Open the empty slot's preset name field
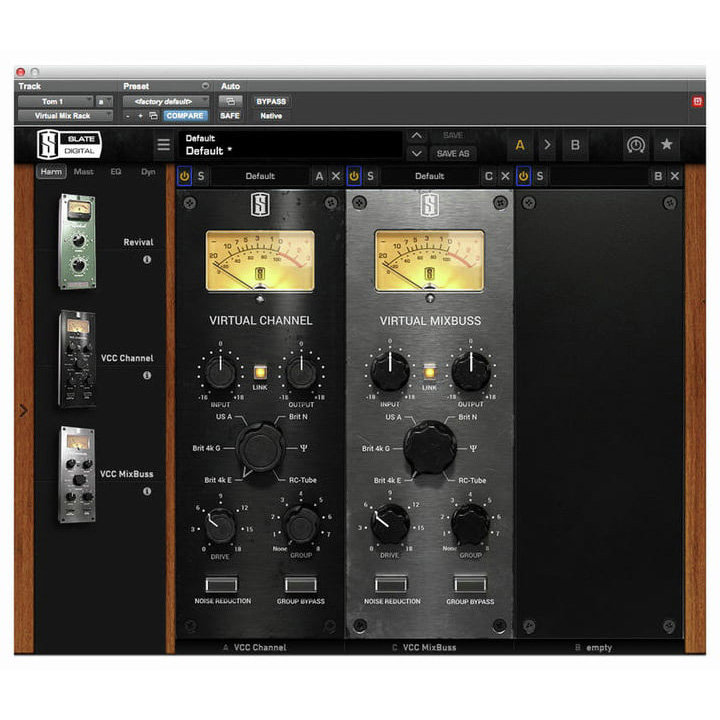The height and width of the screenshot is (720, 720). tap(599, 176)
